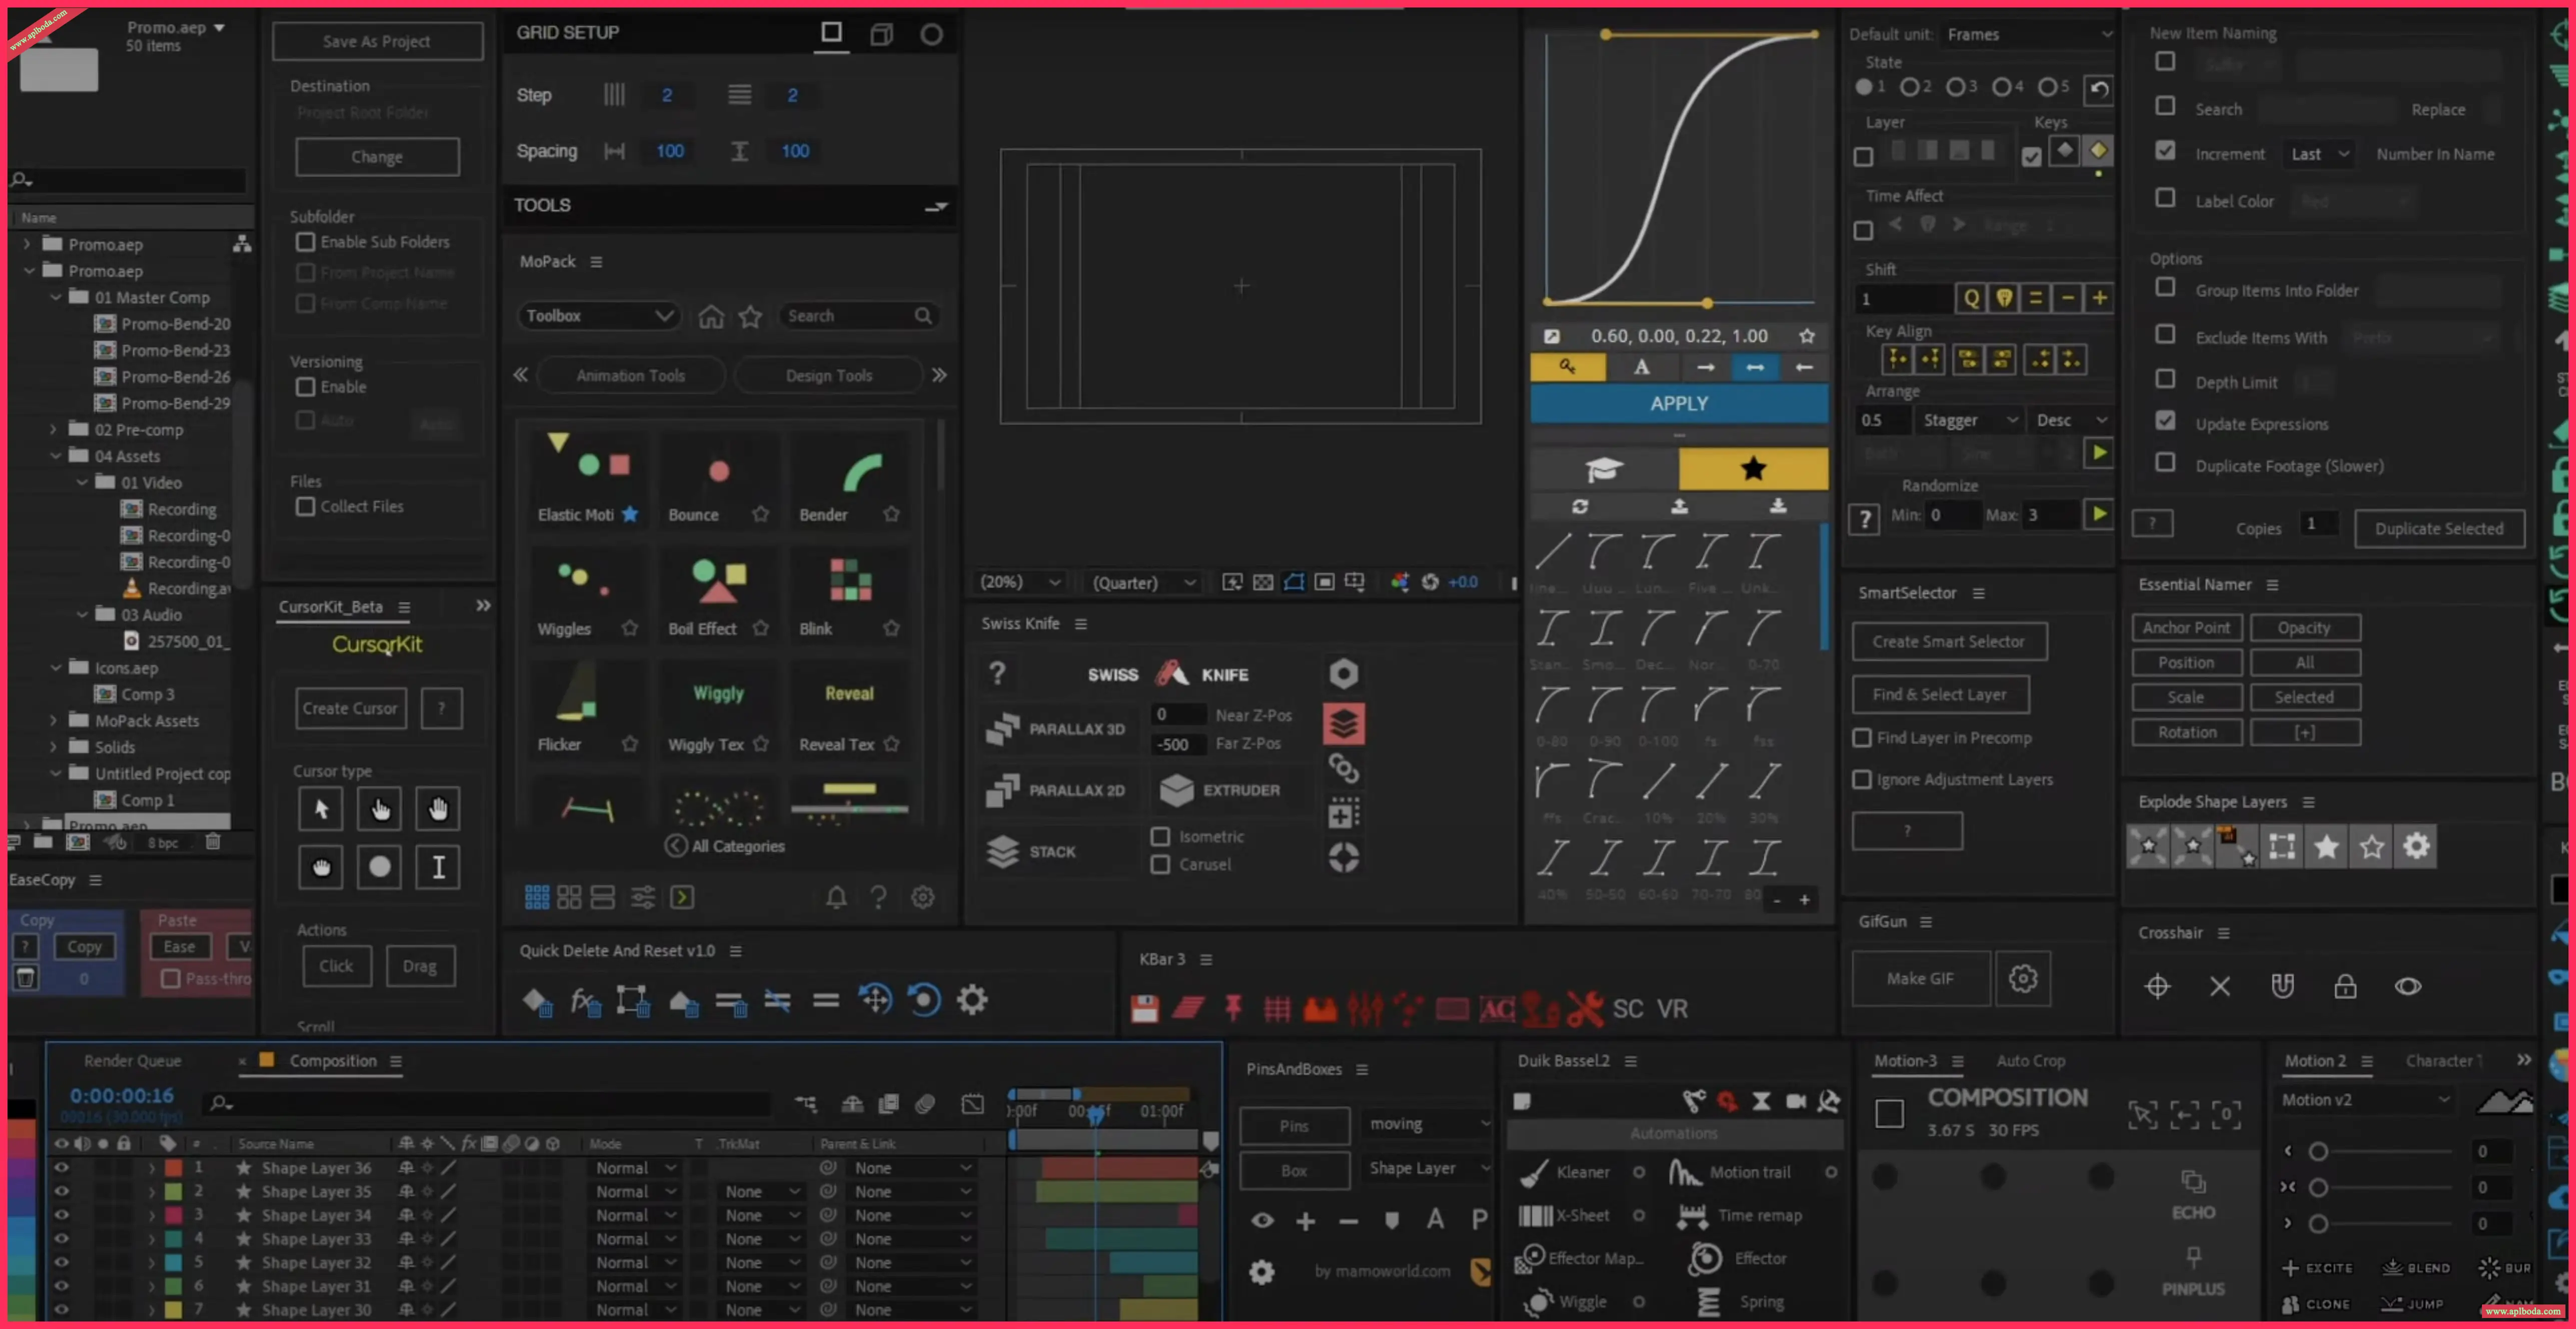The height and width of the screenshot is (1329, 2576).
Task: Click the Create Cursor button
Action: point(350,708)
